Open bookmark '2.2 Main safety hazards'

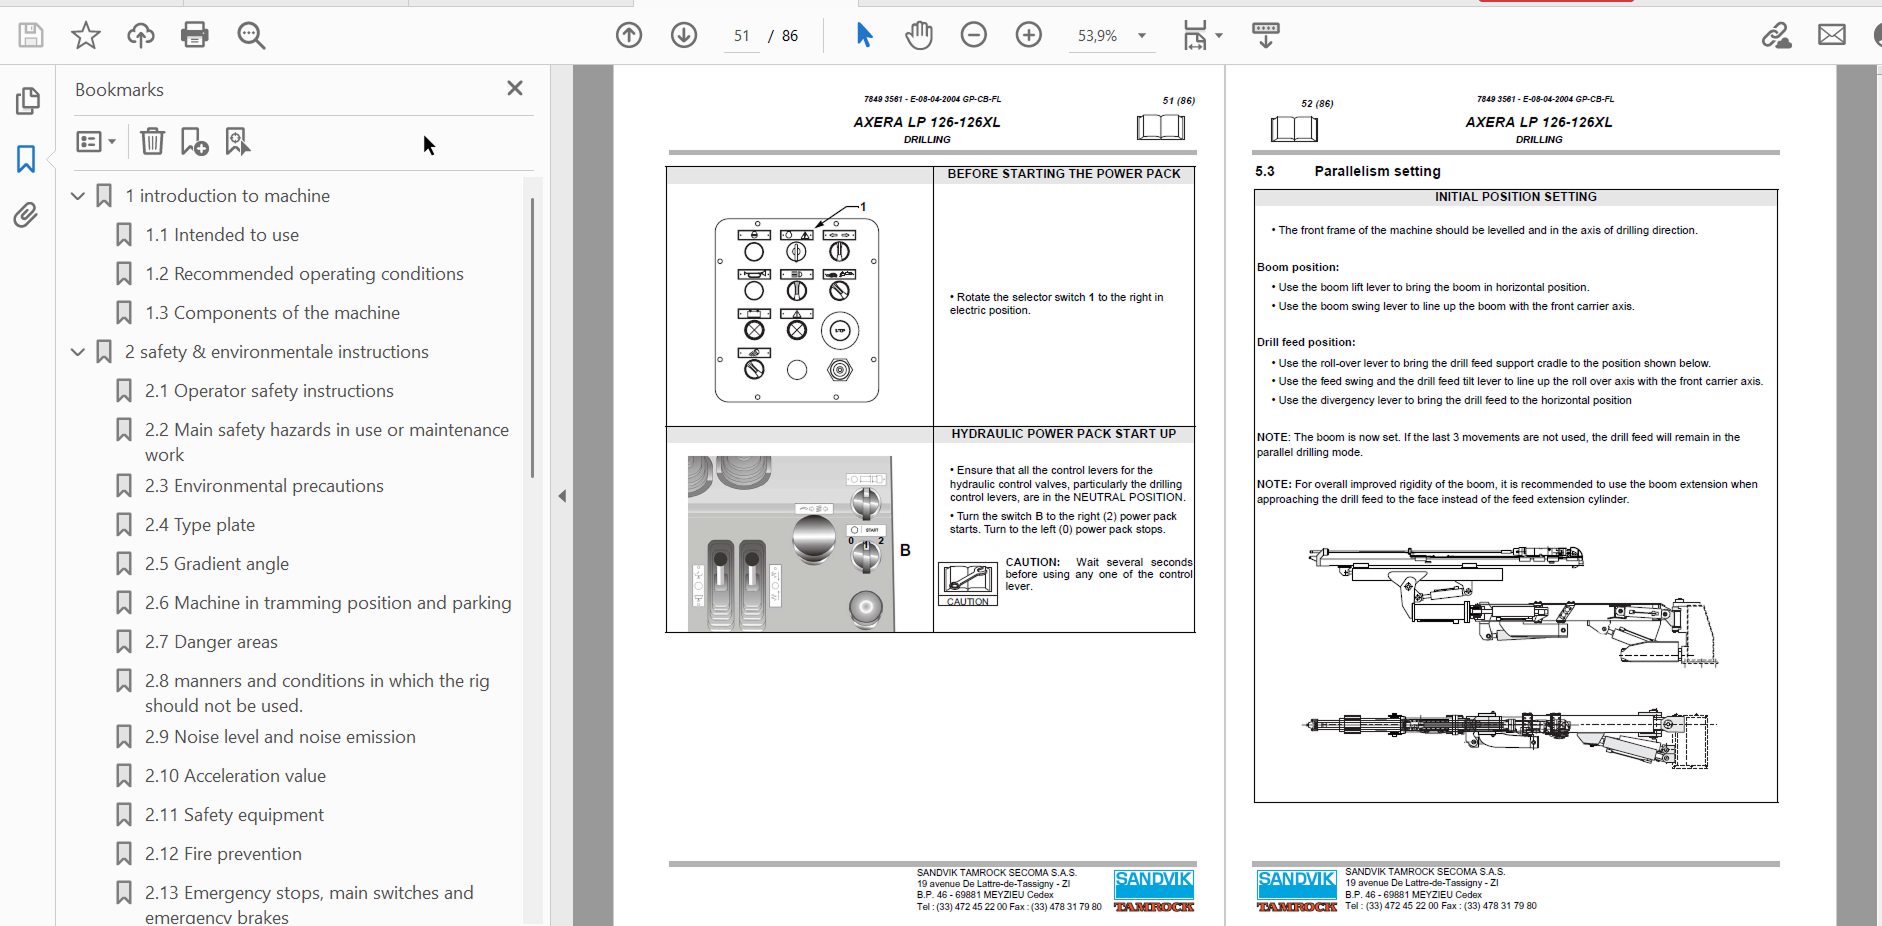tap(327, 442)
